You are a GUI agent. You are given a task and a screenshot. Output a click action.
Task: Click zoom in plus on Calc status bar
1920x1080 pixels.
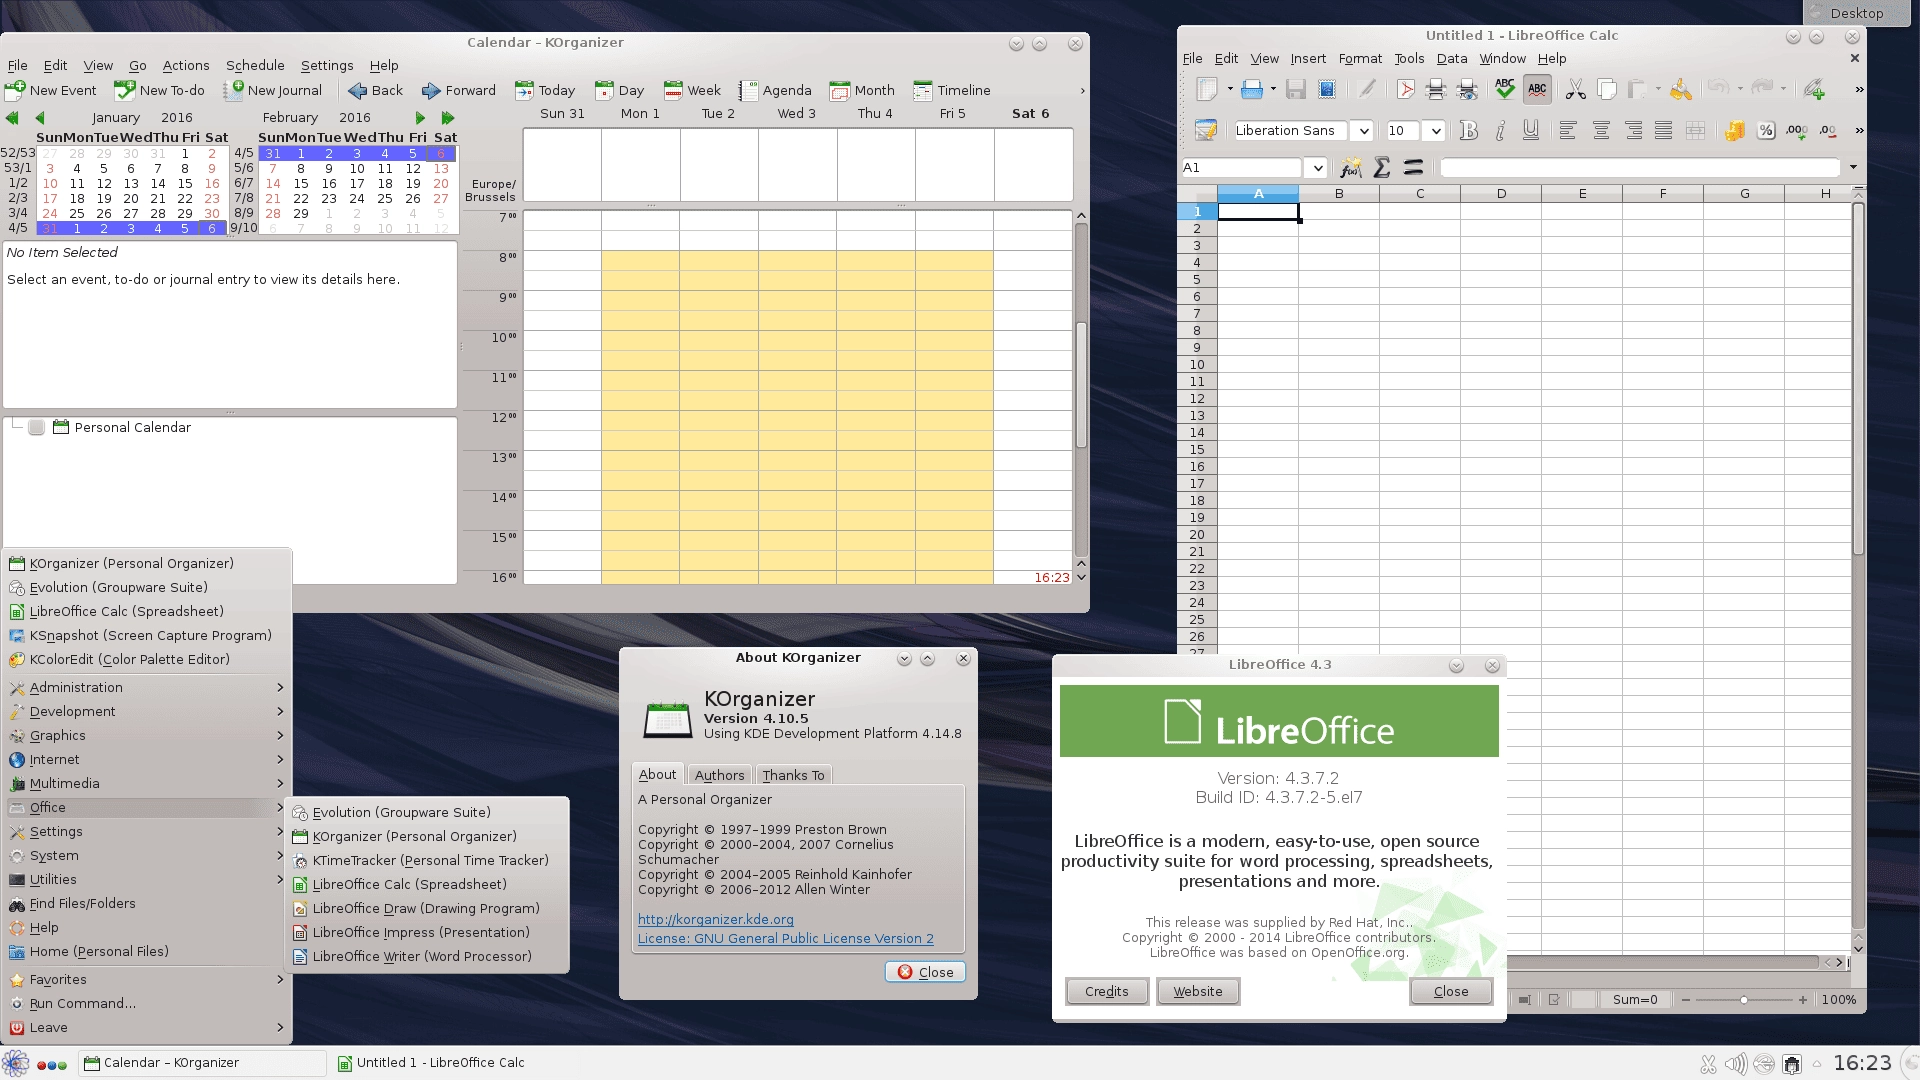pos(1803,1000)
